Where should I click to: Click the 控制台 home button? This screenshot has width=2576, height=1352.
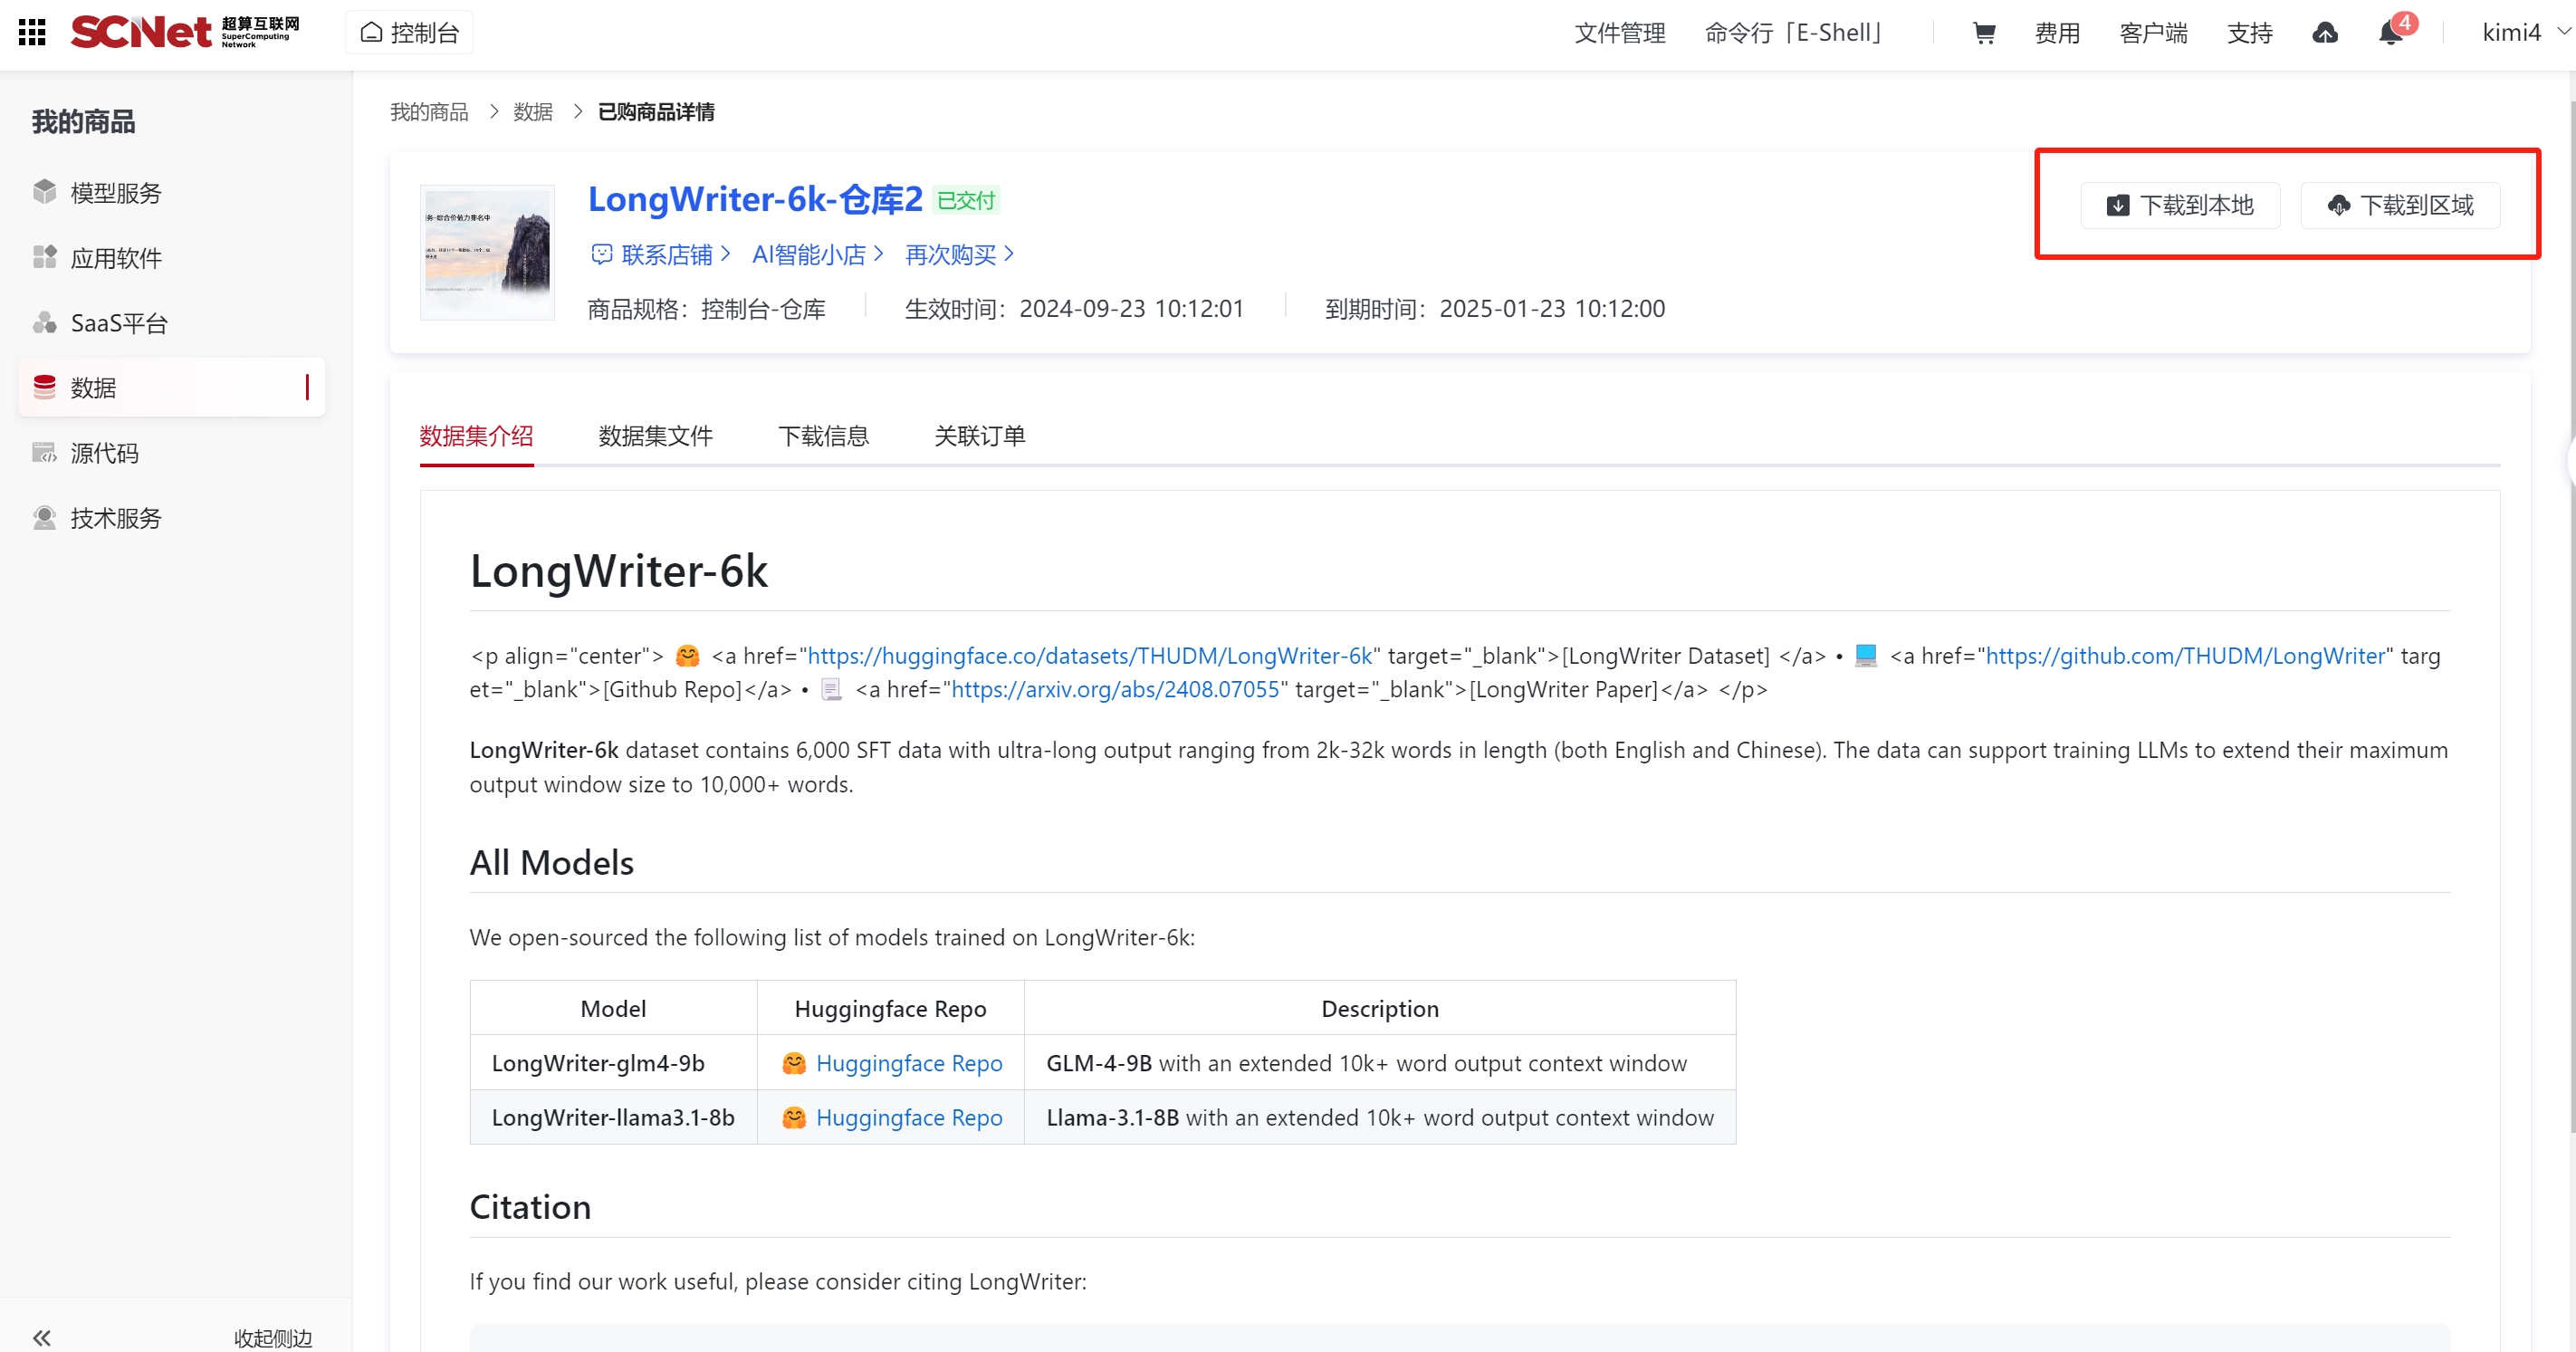pos(410,33)
